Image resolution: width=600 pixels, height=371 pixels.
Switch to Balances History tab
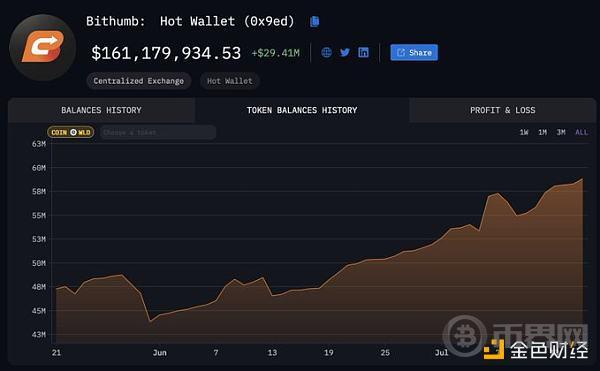point(101,110)
